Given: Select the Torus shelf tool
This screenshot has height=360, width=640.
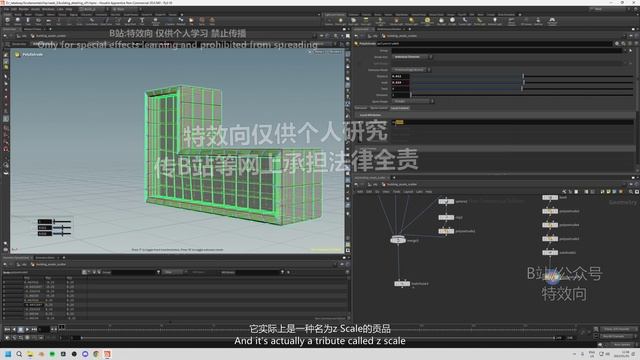Looking at the screenshot, I should coord(38,21).
